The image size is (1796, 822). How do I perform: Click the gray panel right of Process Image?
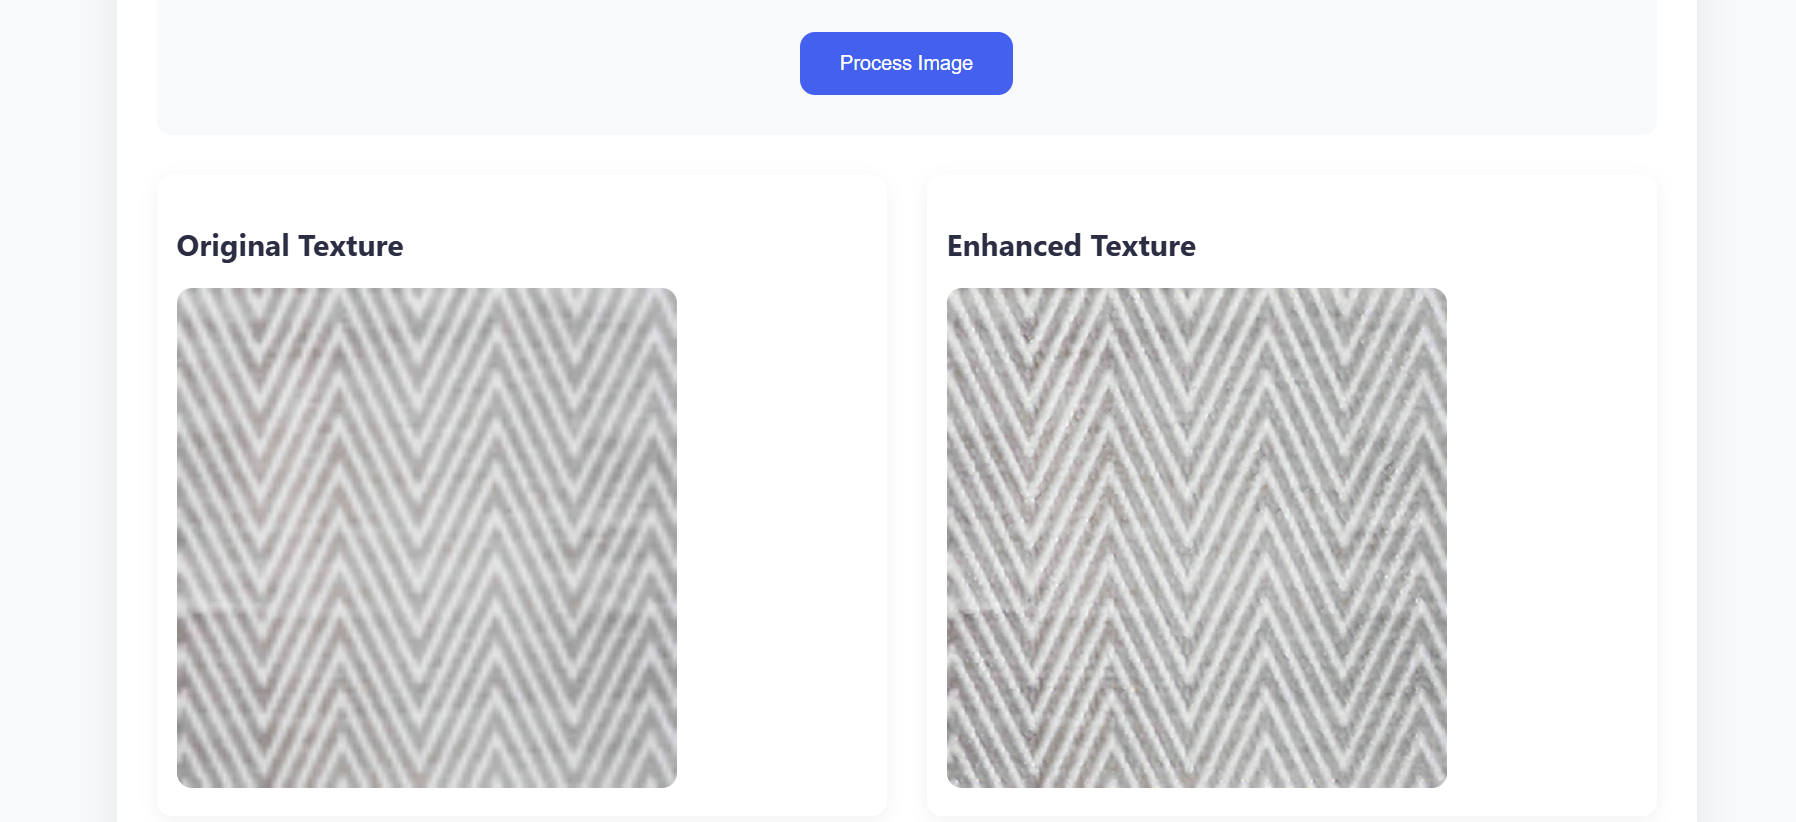point(1330,66)
